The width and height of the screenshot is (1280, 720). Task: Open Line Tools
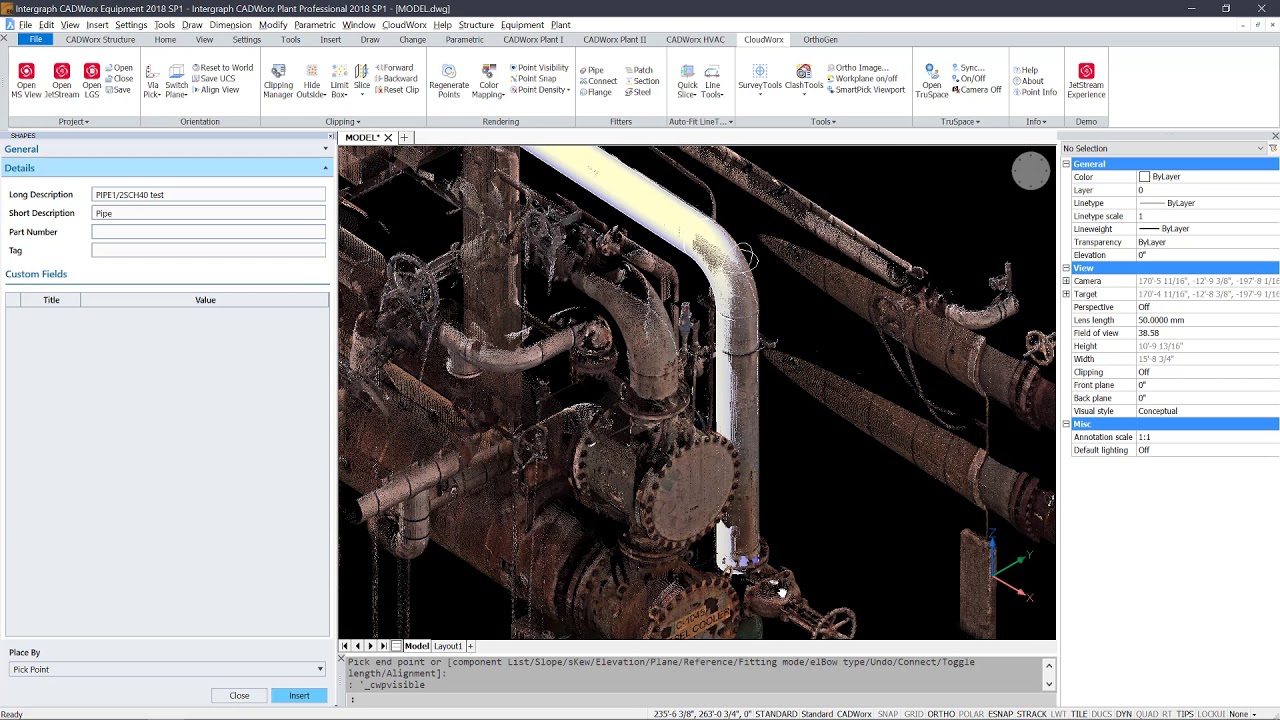712,81
